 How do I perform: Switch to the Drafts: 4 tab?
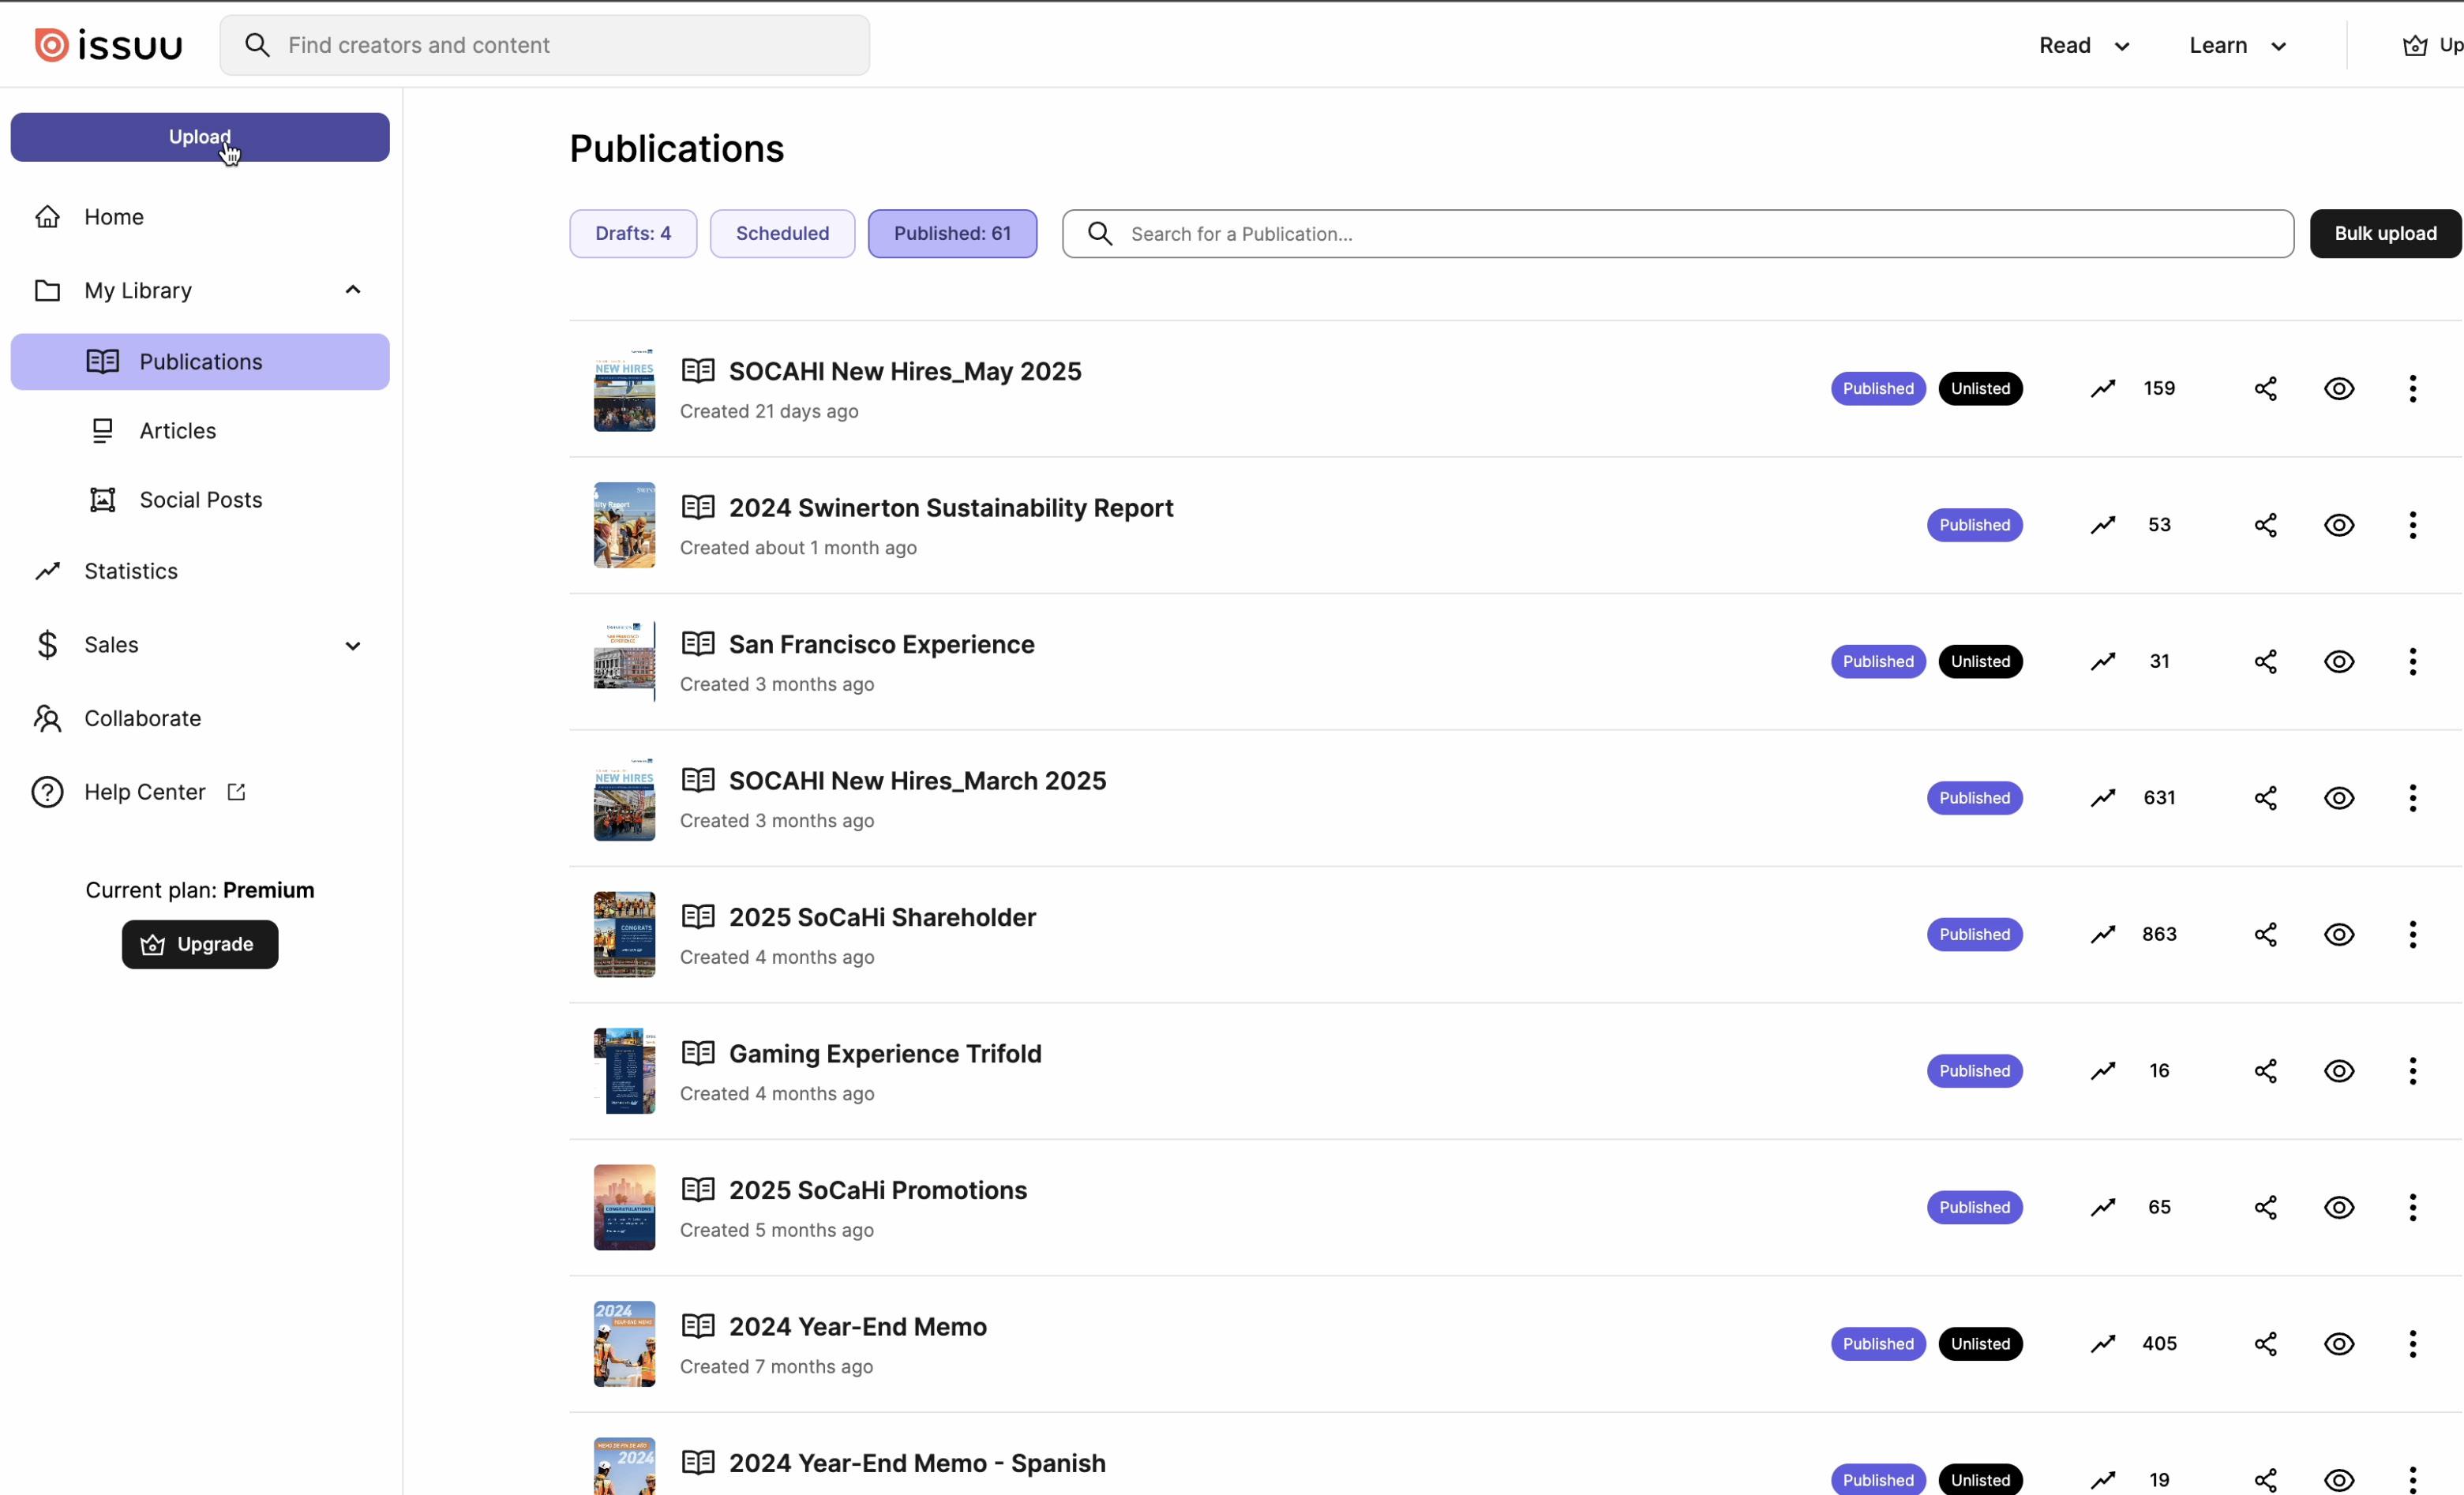tap(632, 234)
